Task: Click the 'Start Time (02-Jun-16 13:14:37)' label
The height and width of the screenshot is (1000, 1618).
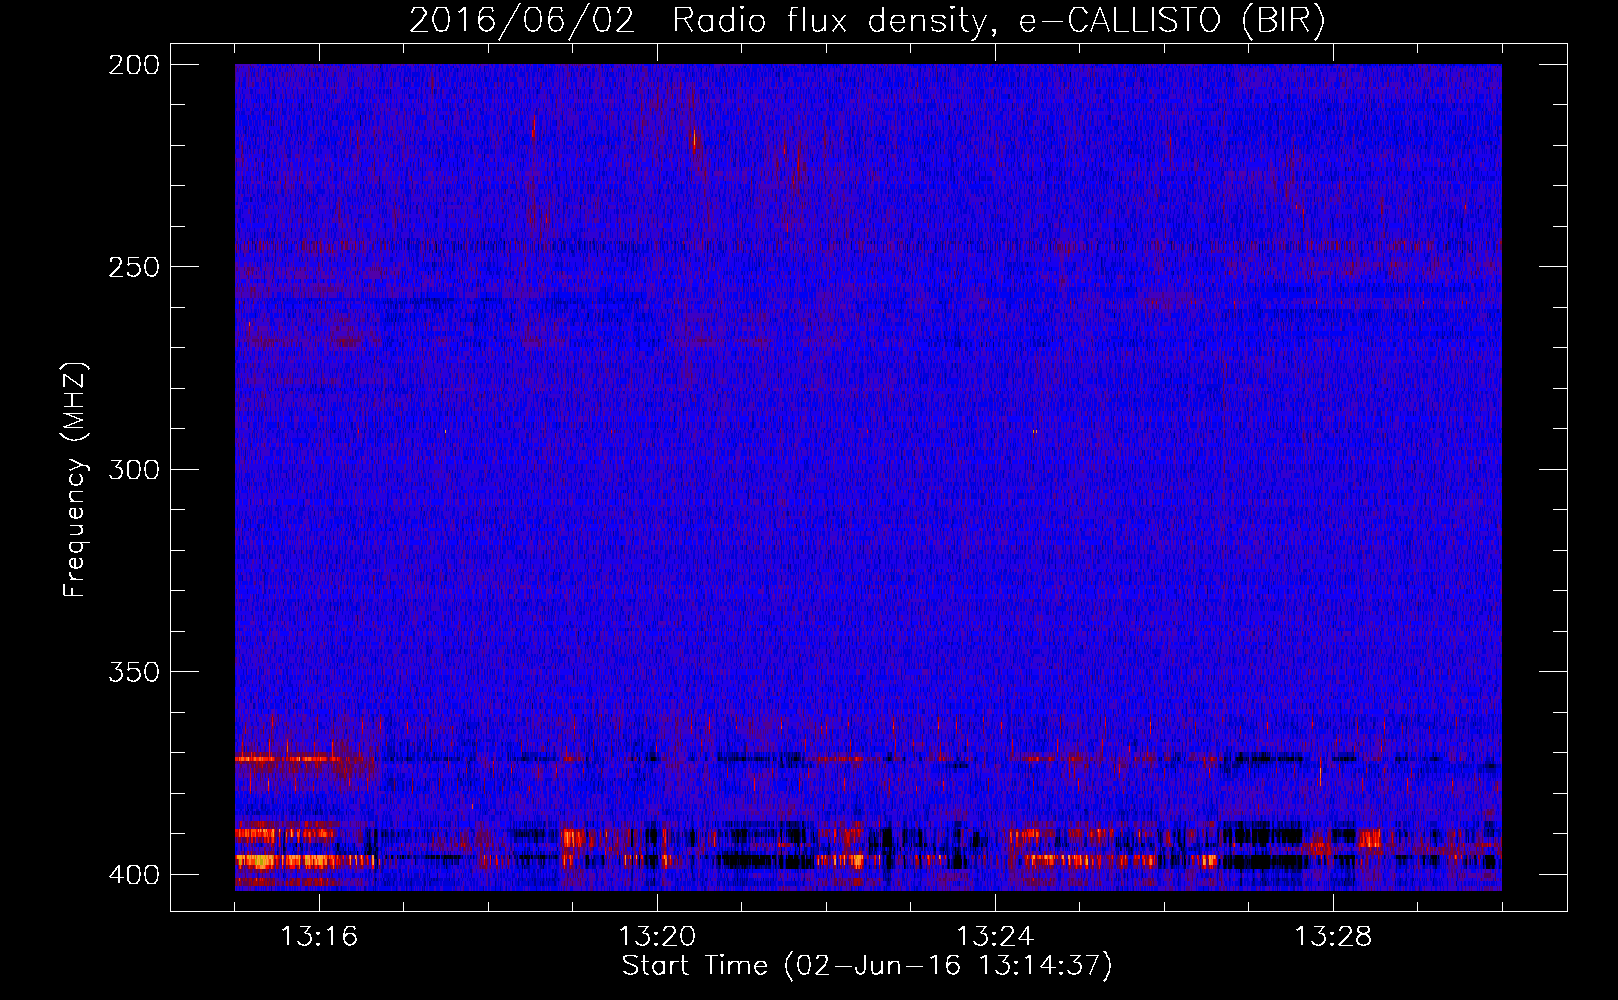Action: coord(867,966)
